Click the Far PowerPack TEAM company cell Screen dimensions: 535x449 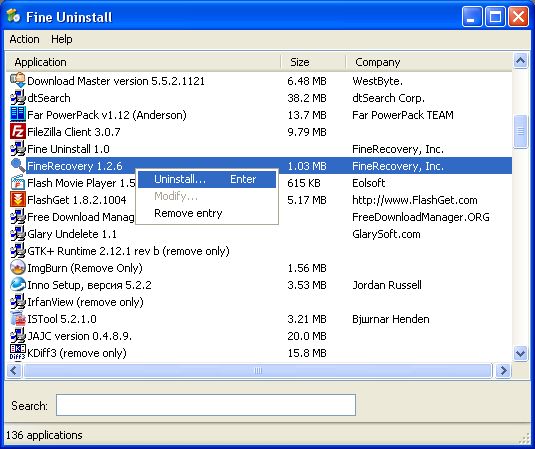[403, 115]
